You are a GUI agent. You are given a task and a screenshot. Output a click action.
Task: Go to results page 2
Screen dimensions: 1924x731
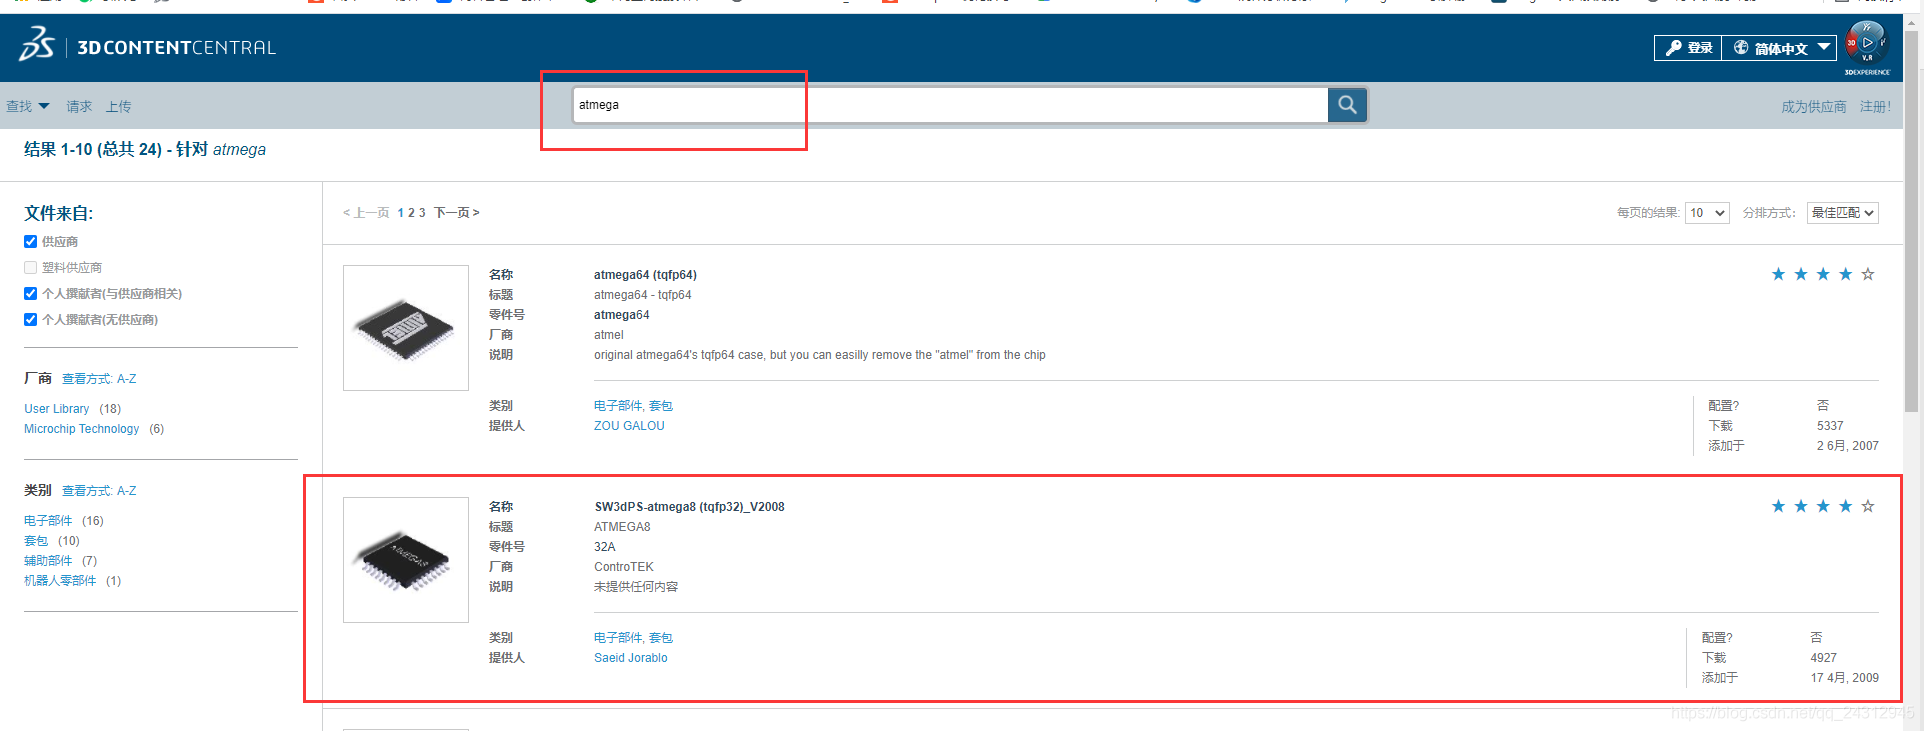click(x=411, y=213)
